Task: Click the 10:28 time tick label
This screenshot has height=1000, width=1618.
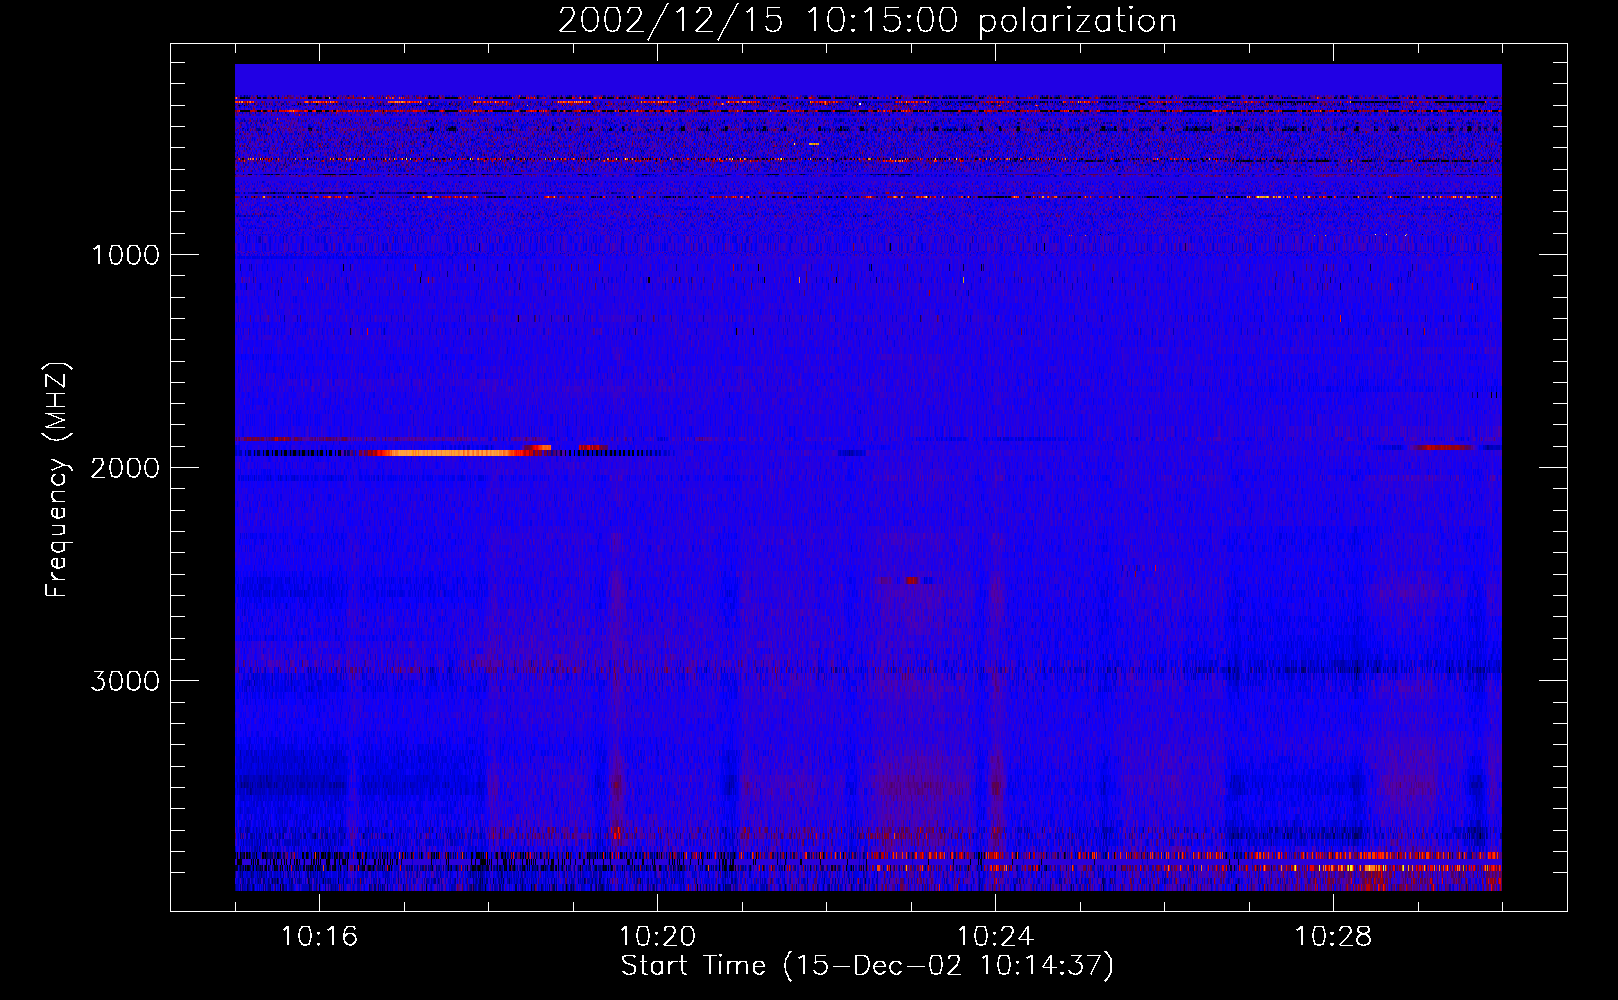Action: (x=1333, y=937)
